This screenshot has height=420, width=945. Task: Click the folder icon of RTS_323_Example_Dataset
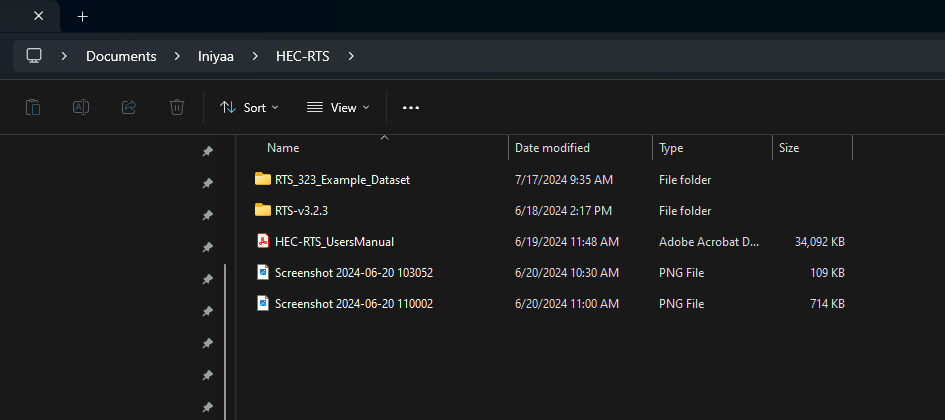point(263,179)
